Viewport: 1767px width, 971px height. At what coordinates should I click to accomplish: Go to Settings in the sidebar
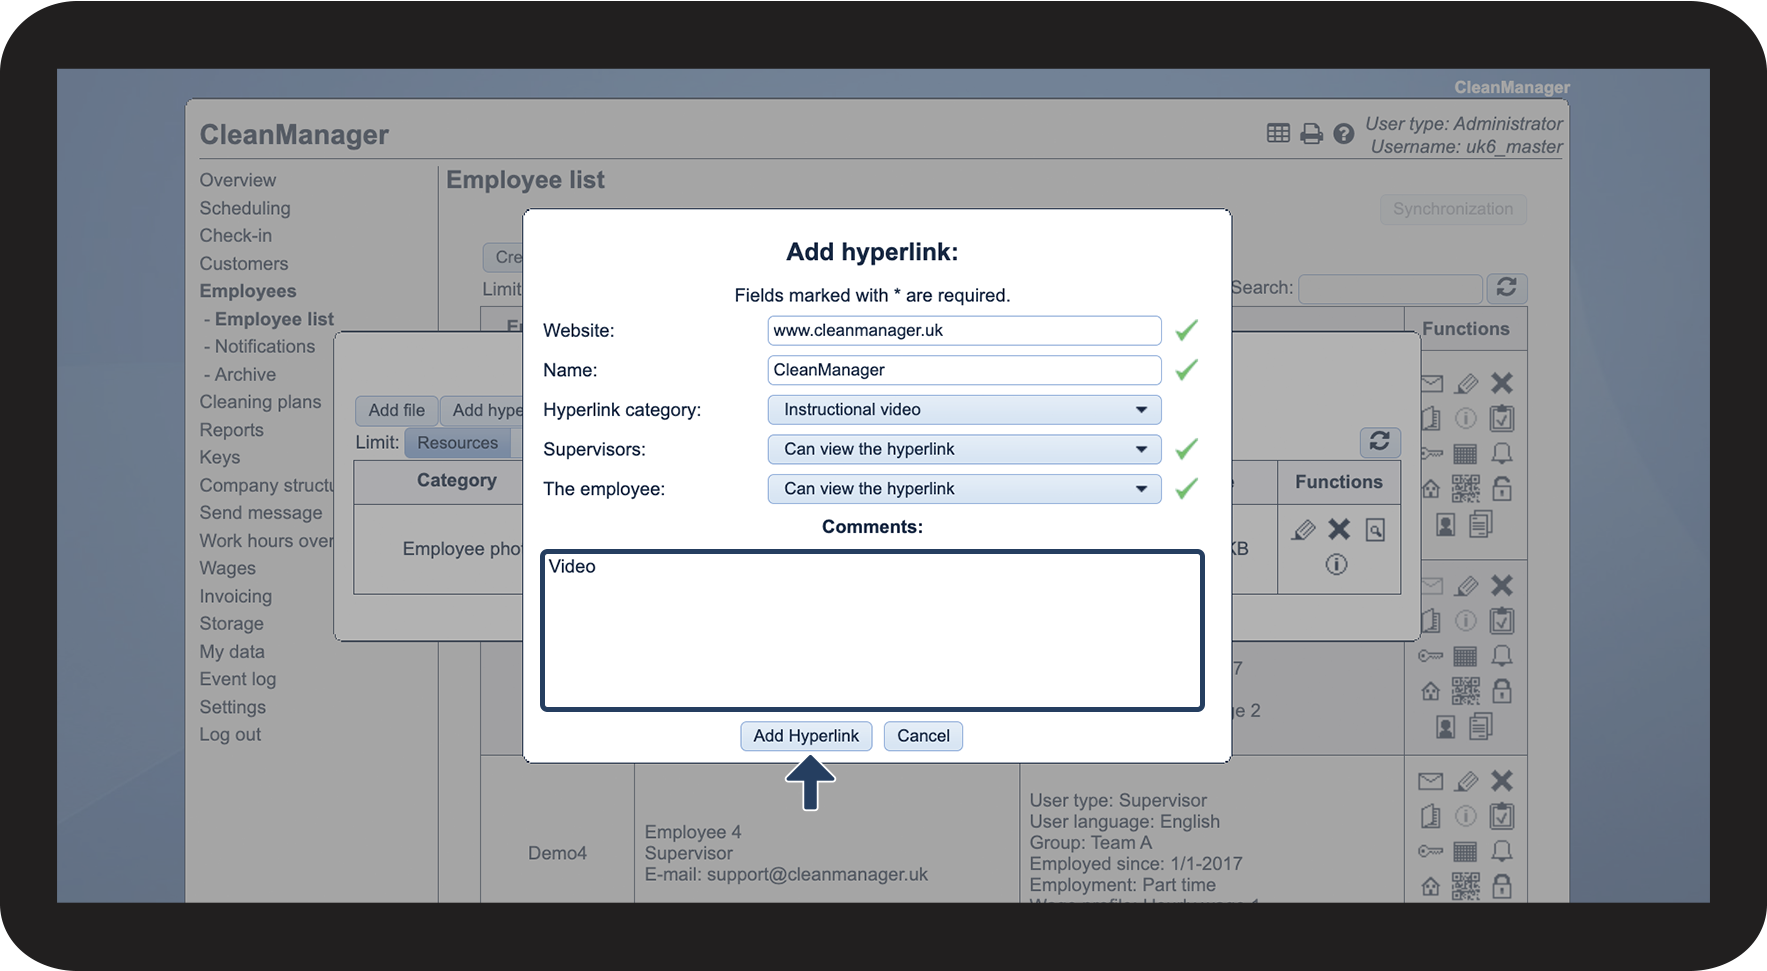pyautogui.click(x=233, y=707)
